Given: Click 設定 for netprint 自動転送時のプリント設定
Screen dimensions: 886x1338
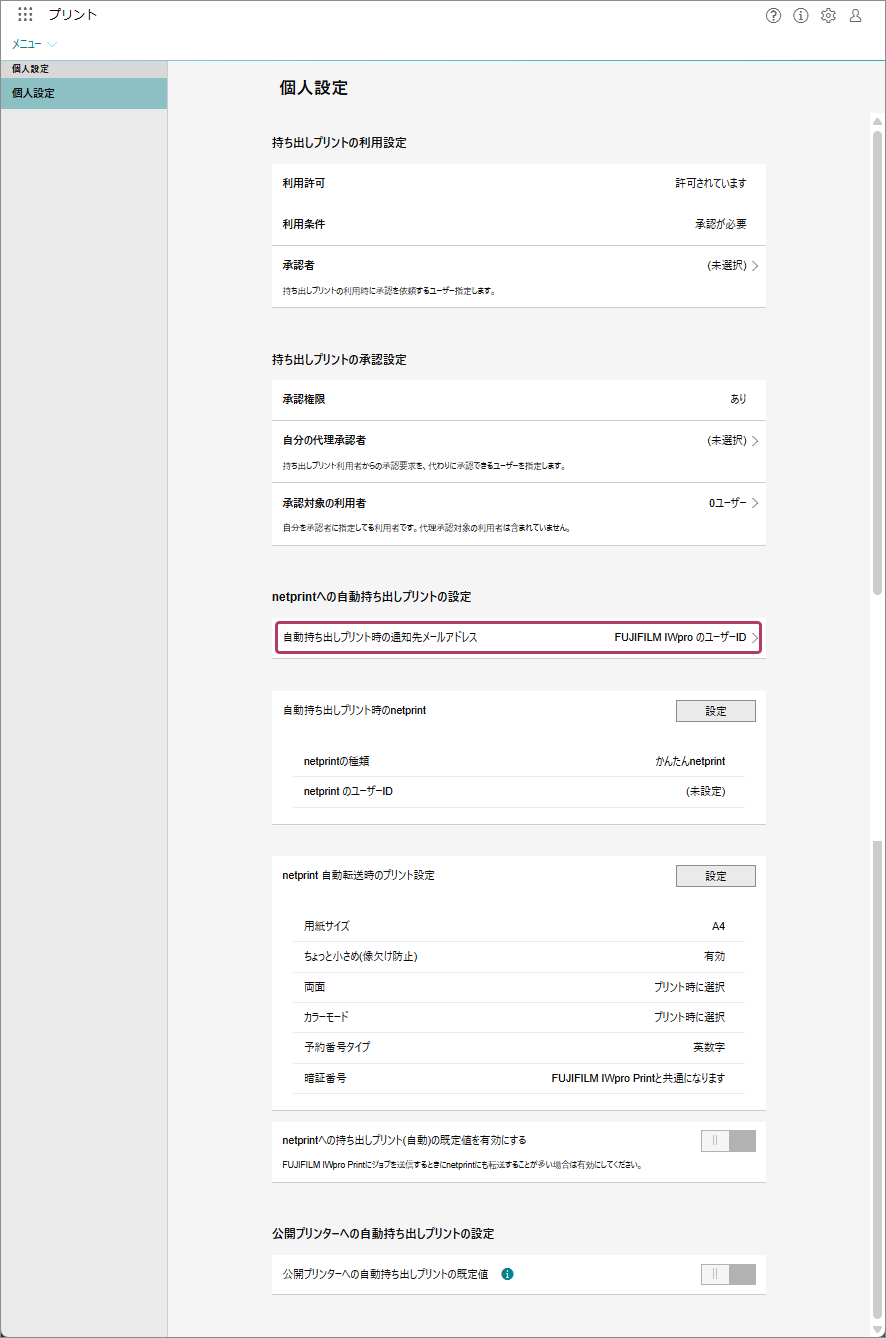Looking at the screenshot, I should pyautogui.click(x=715, y=875).
